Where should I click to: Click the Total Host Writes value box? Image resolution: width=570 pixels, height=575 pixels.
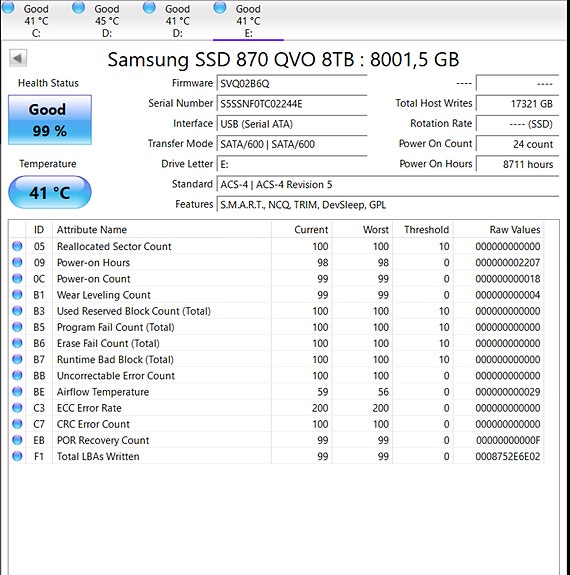[x=518, y=103]
